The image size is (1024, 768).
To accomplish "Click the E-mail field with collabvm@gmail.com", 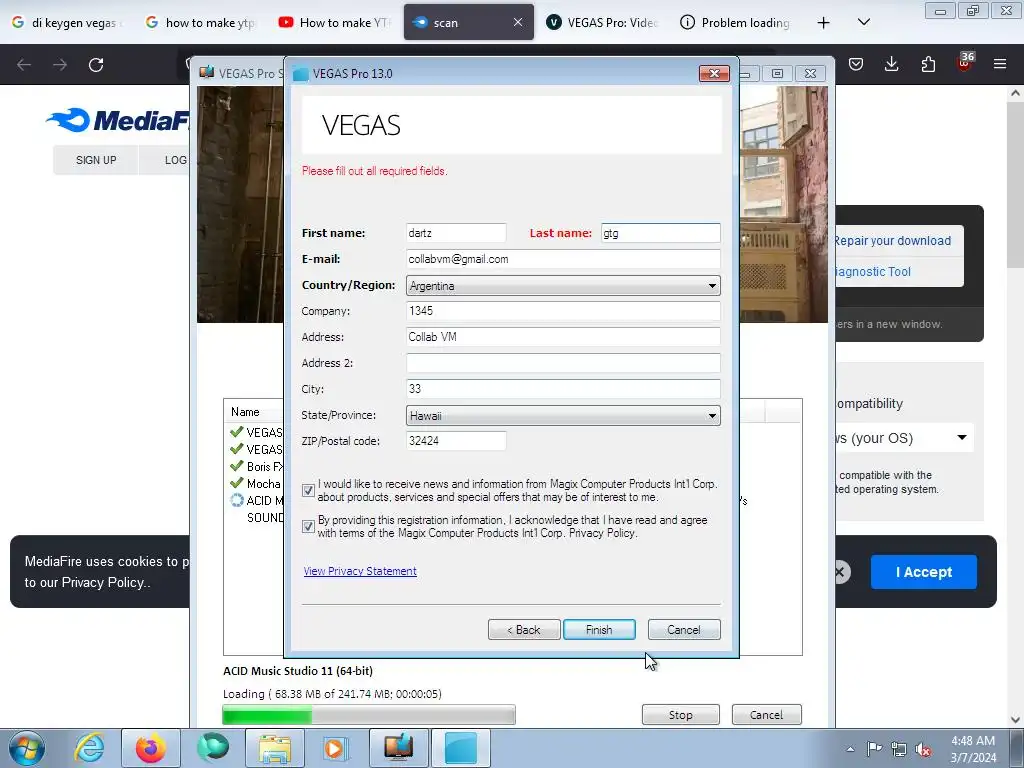I will [563, 259].
